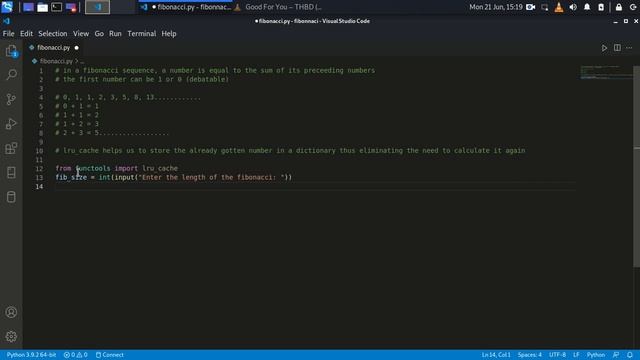Click the VS Code logo in title bar
Image resolution: width=640 pixels, height=360 pixels.
coord(6,21)
